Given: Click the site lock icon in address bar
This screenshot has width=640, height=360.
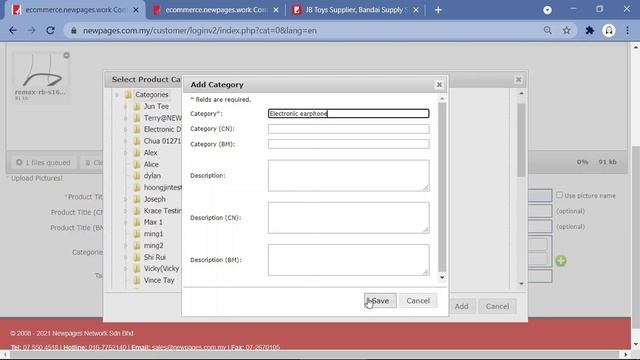Looking at the screenshot, I should coord(73,31).
